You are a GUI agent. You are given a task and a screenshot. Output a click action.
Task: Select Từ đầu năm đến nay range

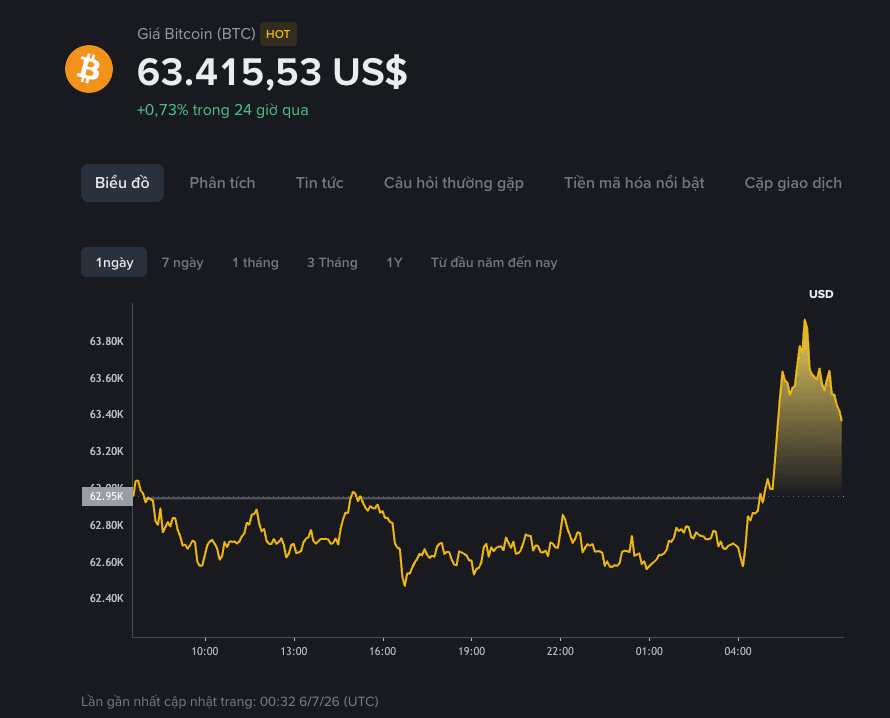pos(494,262)
